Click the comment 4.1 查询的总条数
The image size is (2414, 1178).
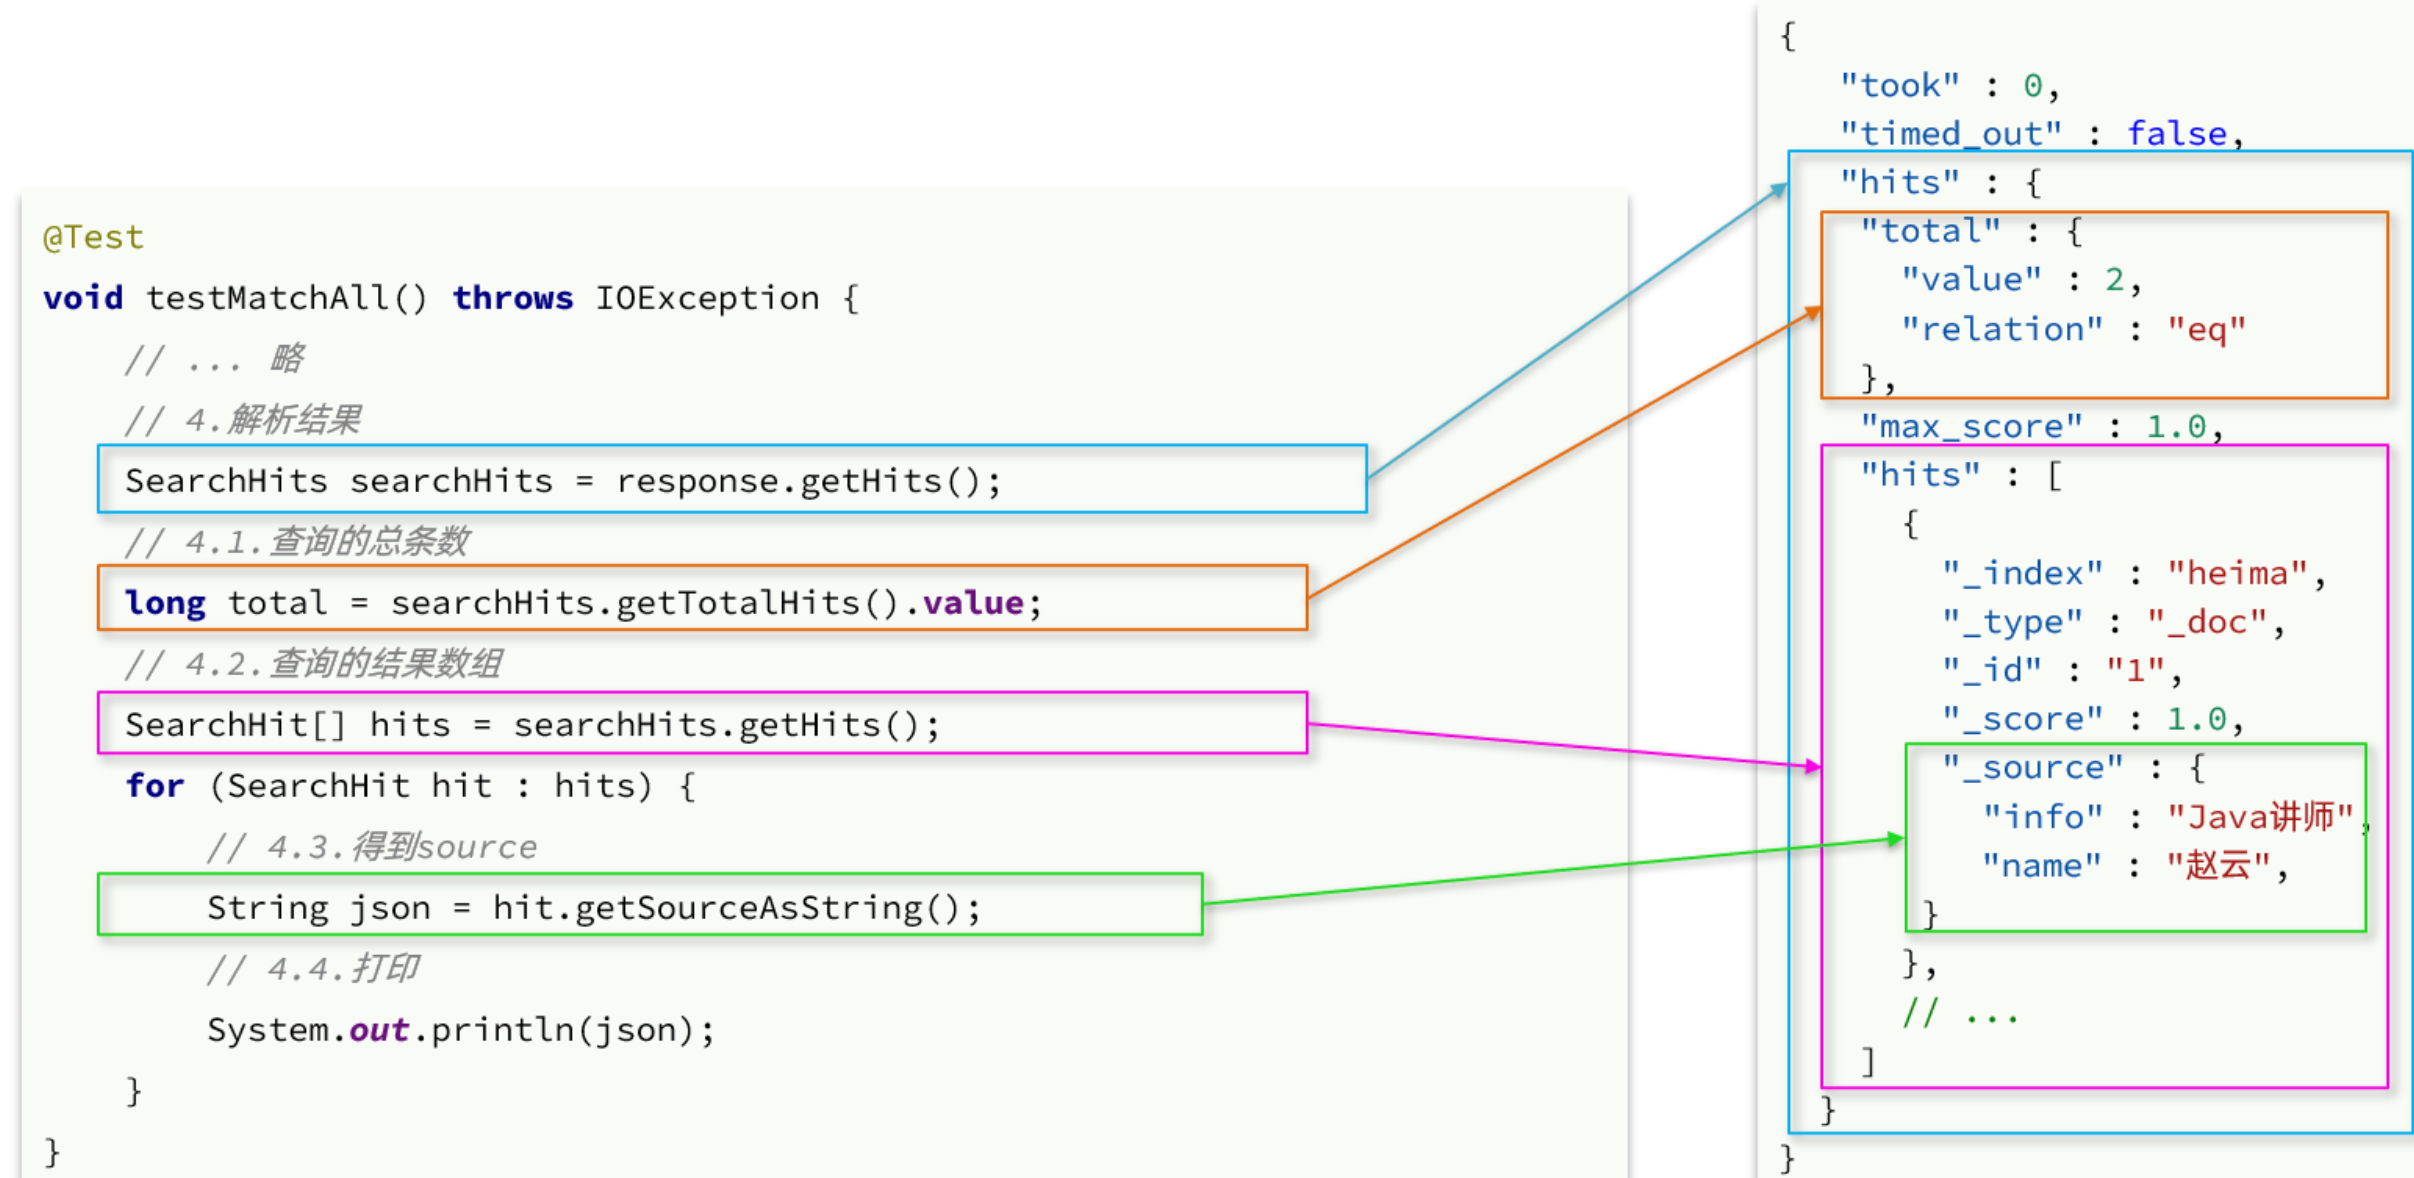coord(297,542)
